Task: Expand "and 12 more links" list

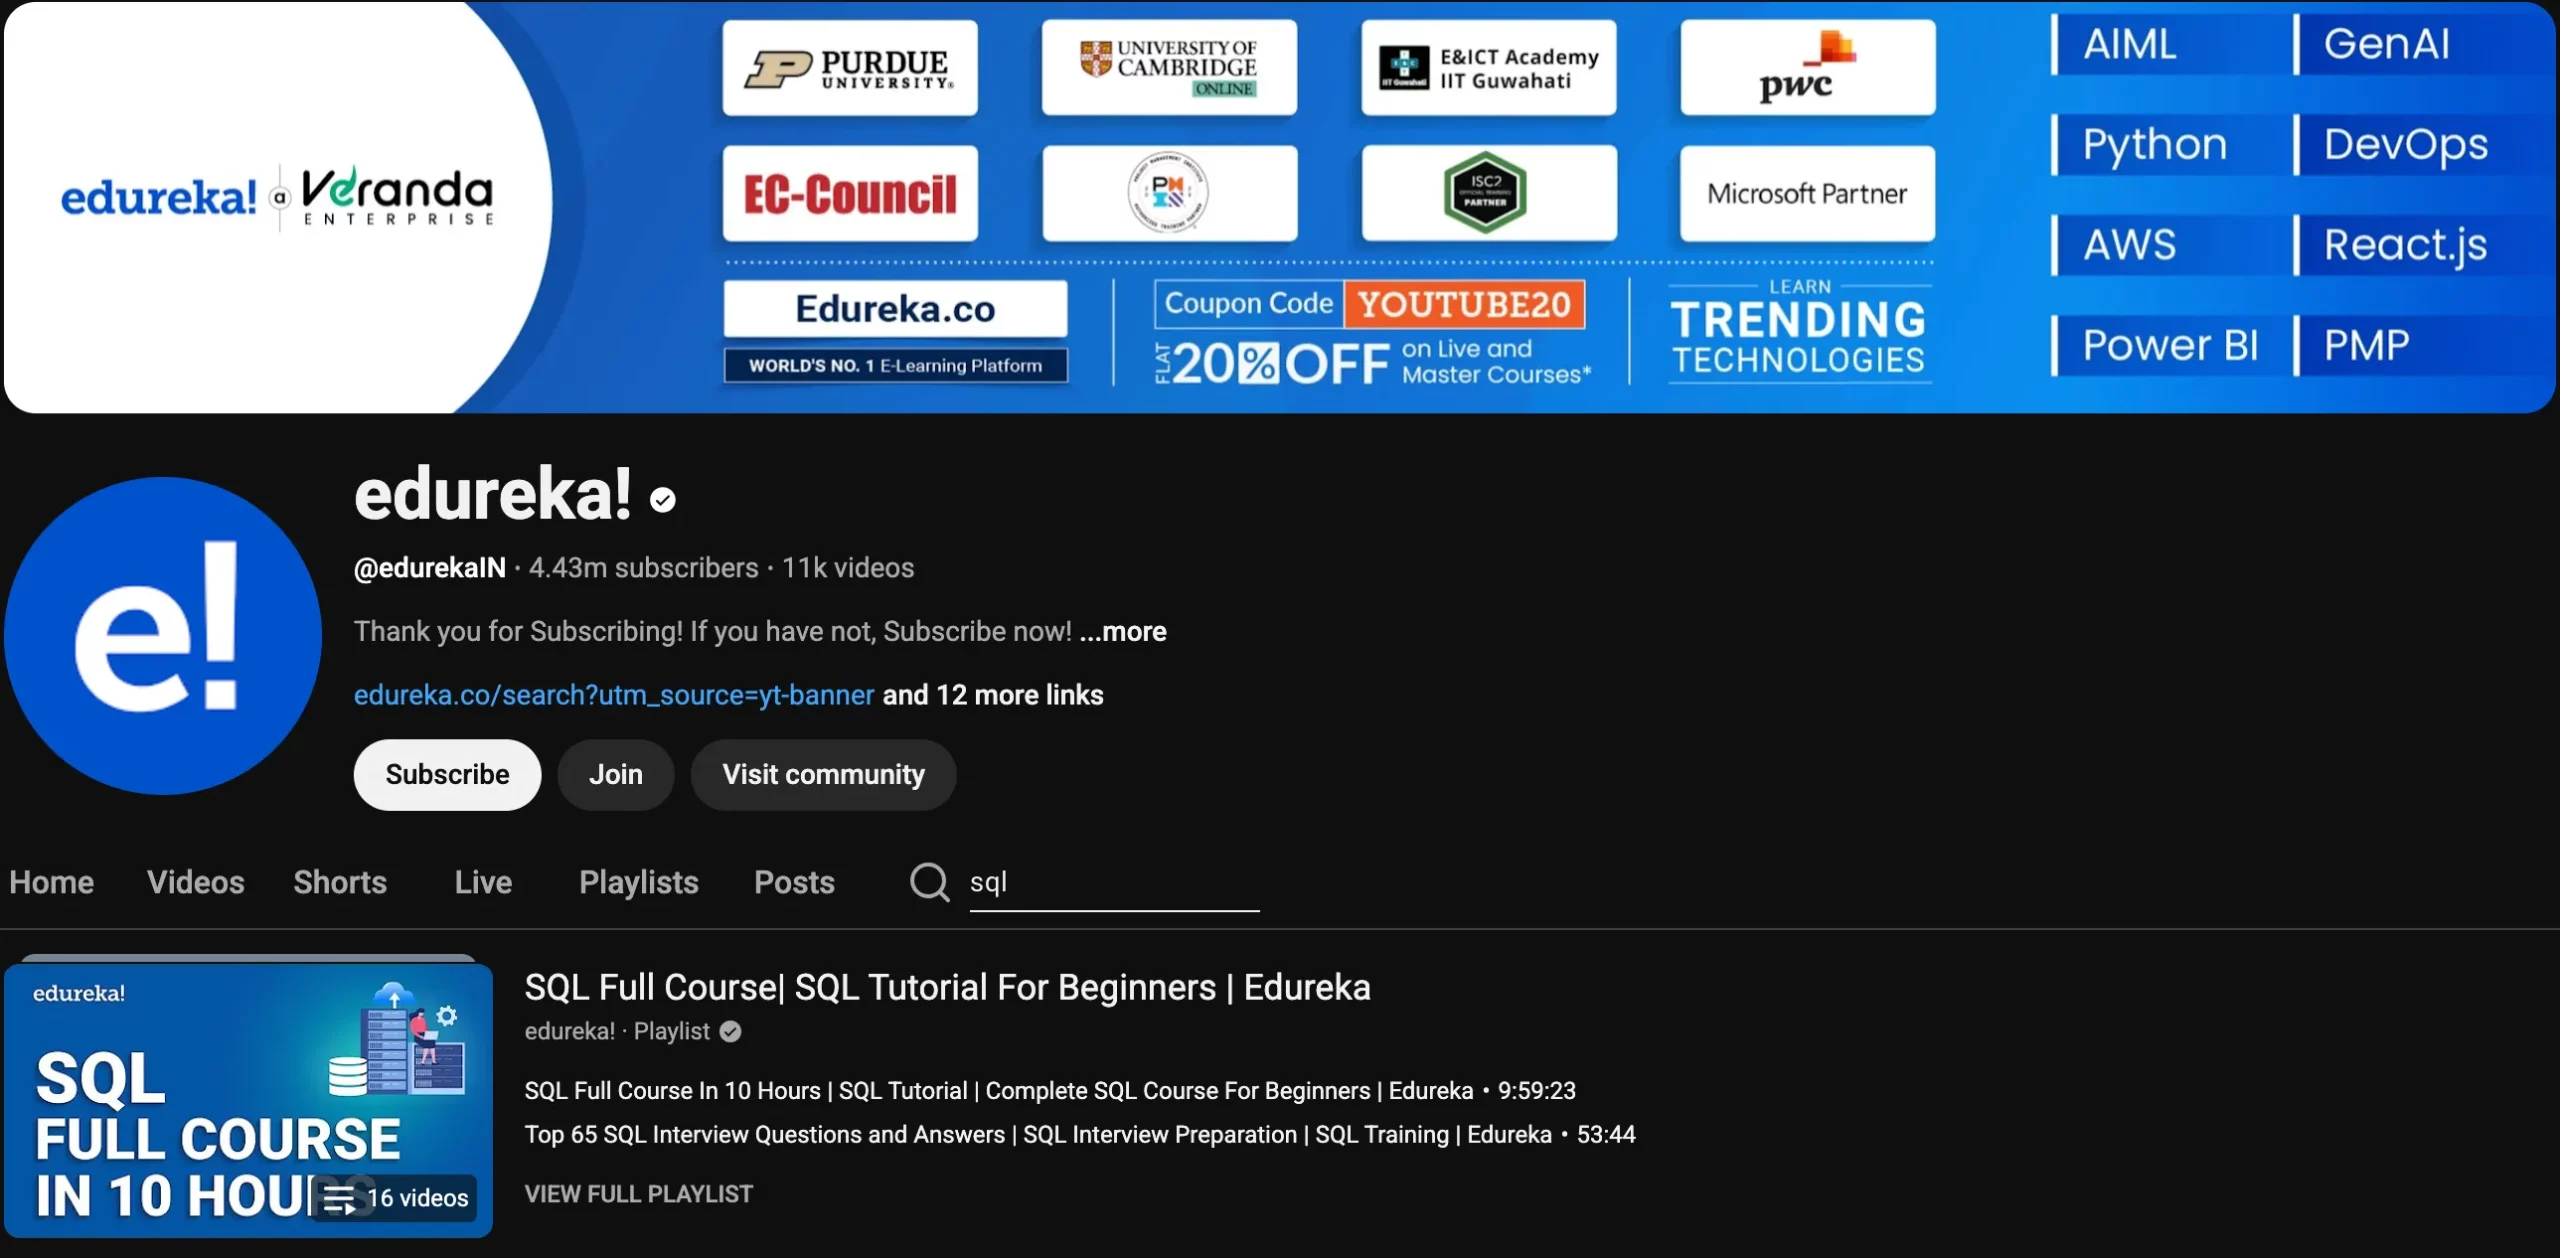Action: click(992, 695)
